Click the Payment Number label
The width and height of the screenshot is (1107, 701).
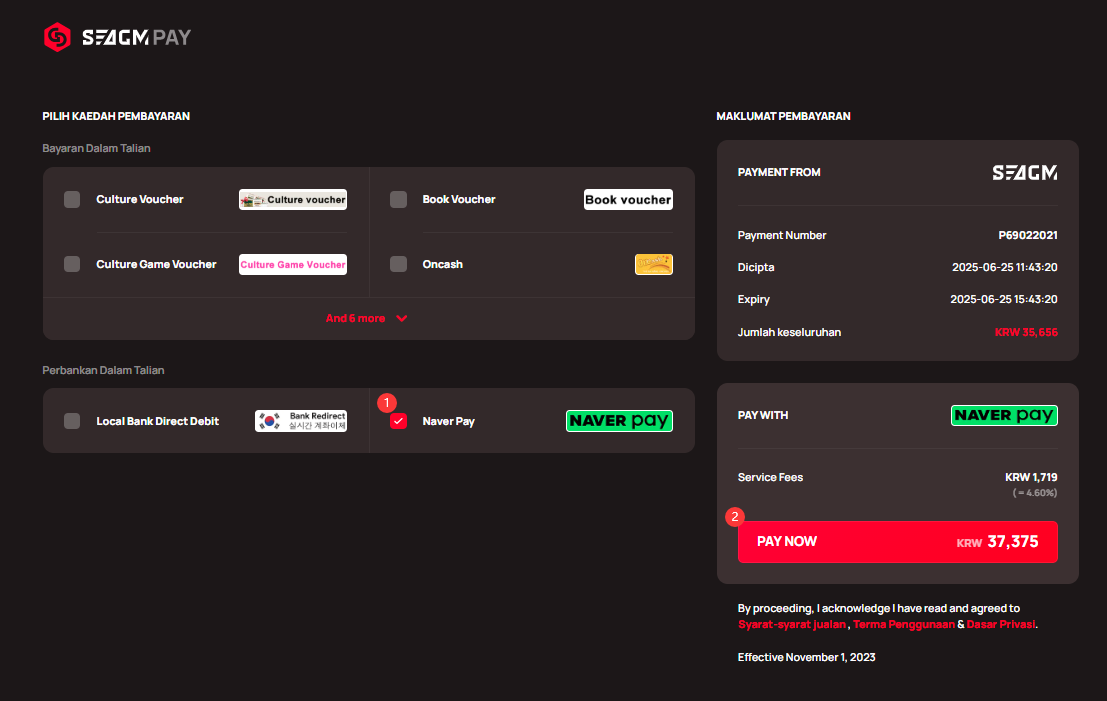[x=782, y=236]
